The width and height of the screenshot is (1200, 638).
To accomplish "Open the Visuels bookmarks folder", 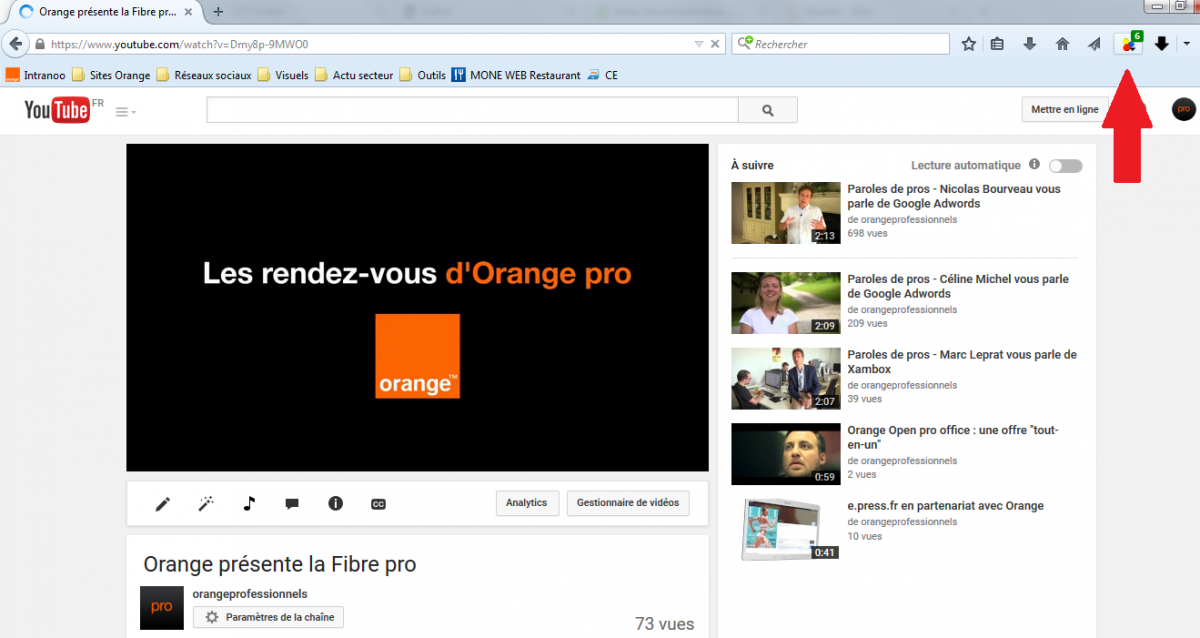I will point(283,75).
